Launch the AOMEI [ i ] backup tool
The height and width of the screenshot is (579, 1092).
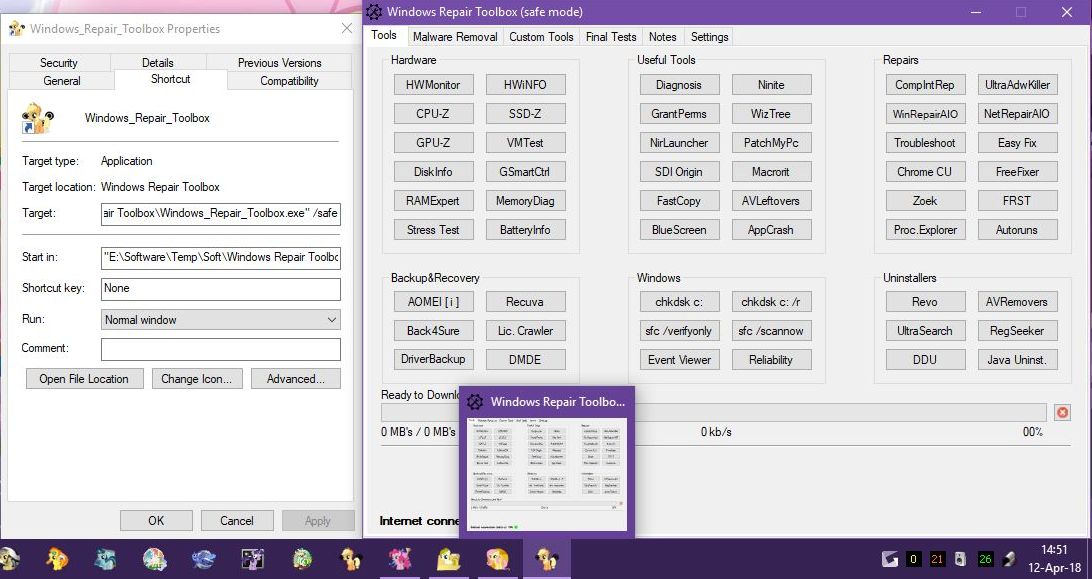[433, 302]
